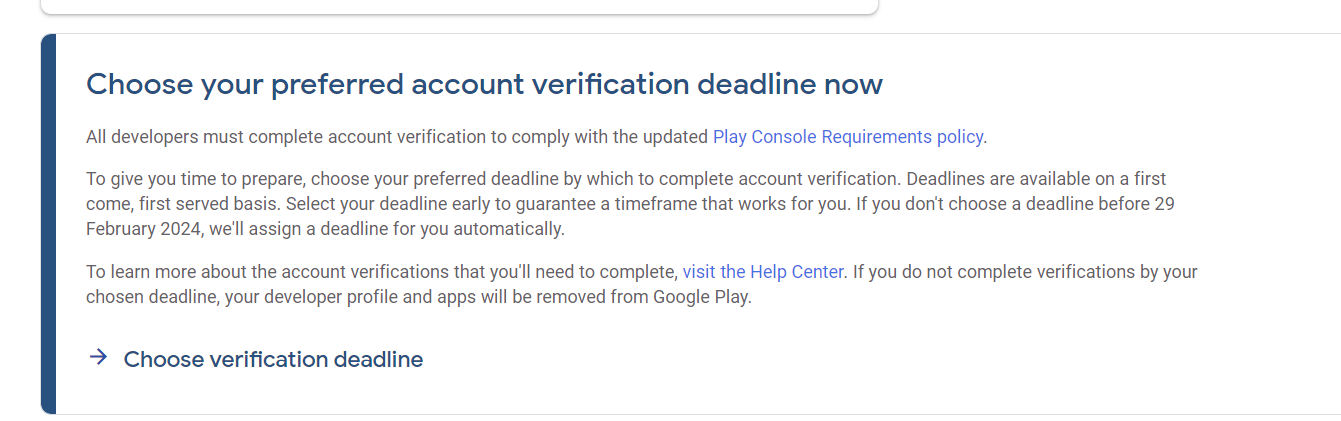1341x421 pixels.
Task: Click the Google Play text in the last paragraph
Action: coord(701,297)
